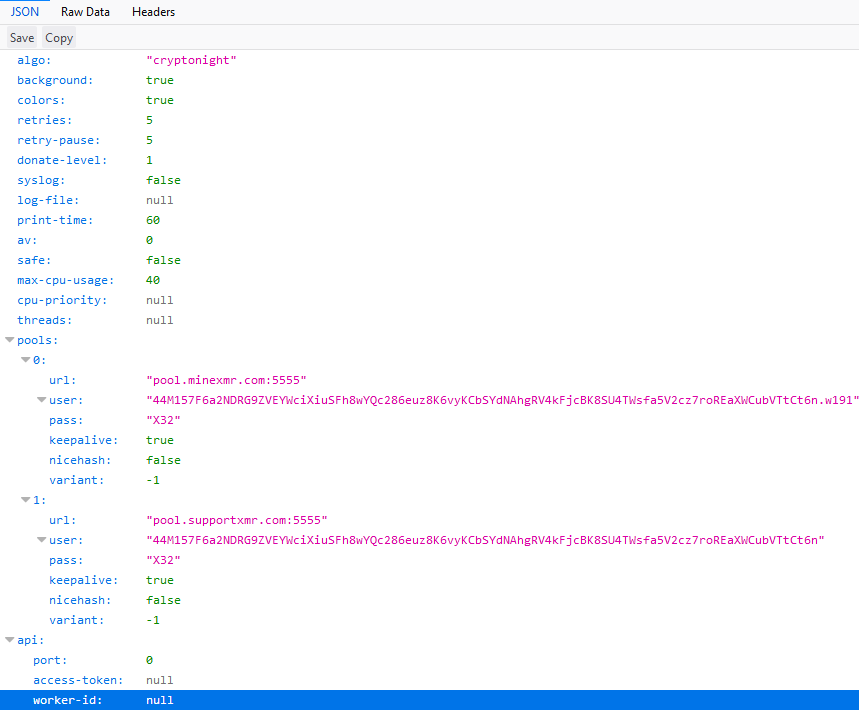Select the syslog key
Image resolution: width=859 pixels, height=717 pixels.
pyautogui.click(x=41, y=180)
